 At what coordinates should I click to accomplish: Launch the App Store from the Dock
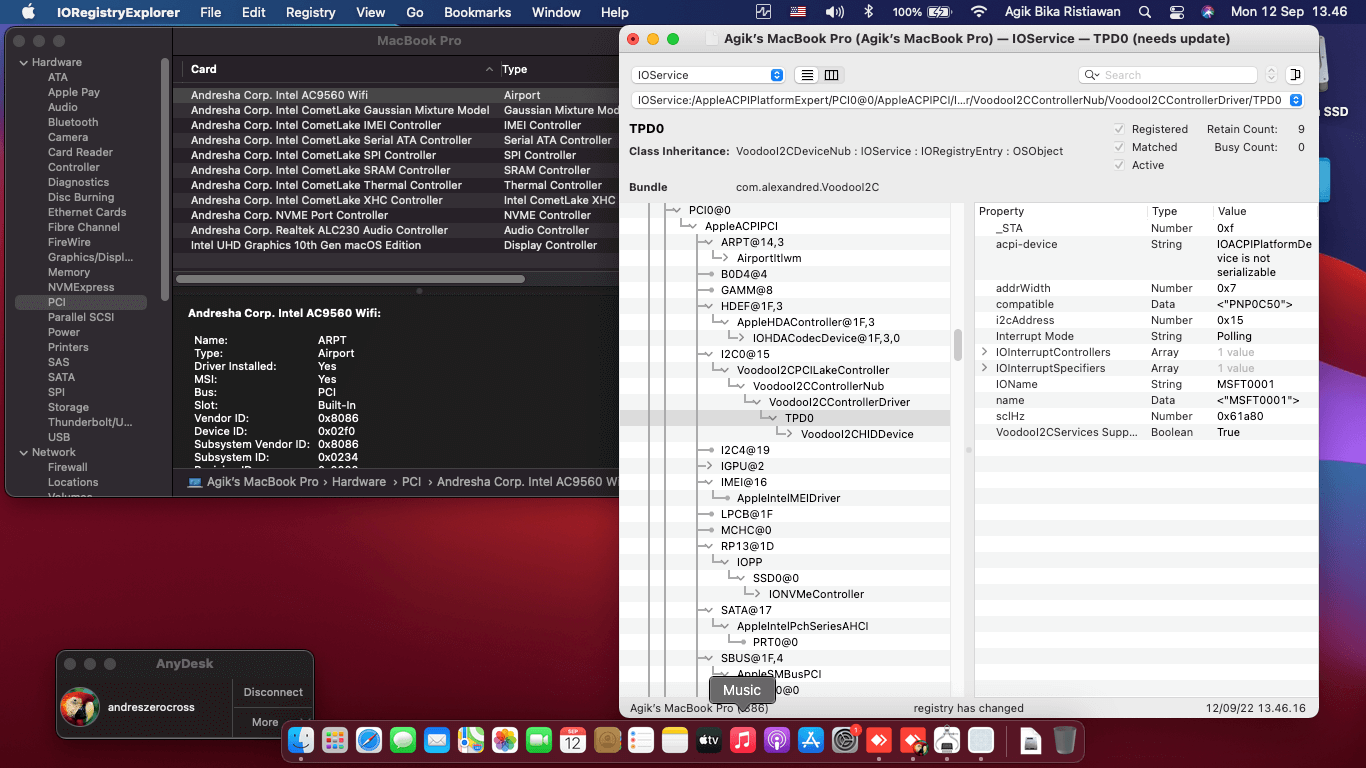(x=810, y=740)
